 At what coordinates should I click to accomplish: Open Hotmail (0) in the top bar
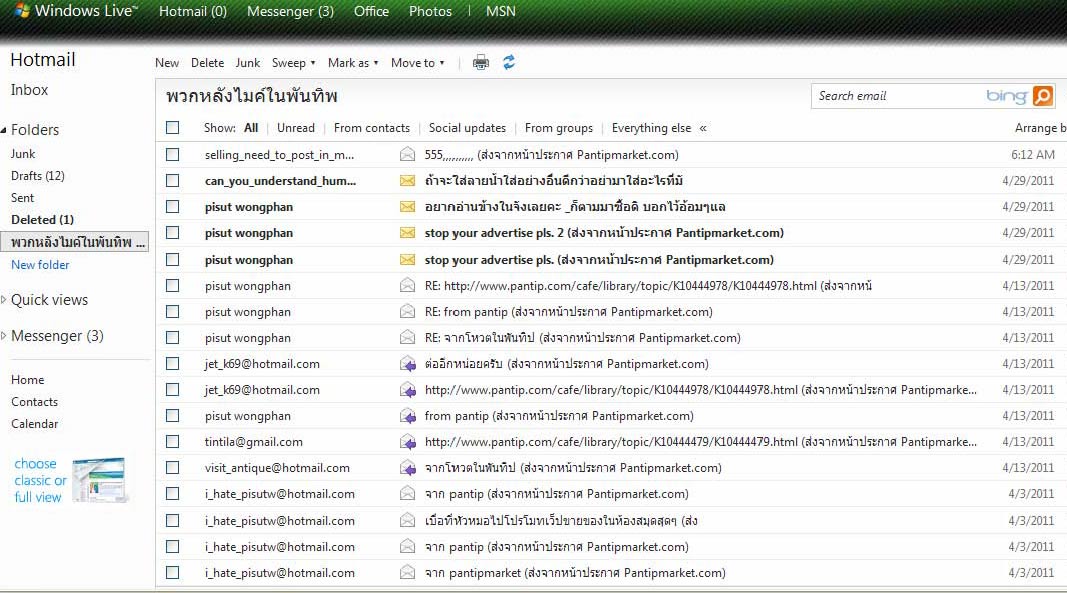(193, 12)
